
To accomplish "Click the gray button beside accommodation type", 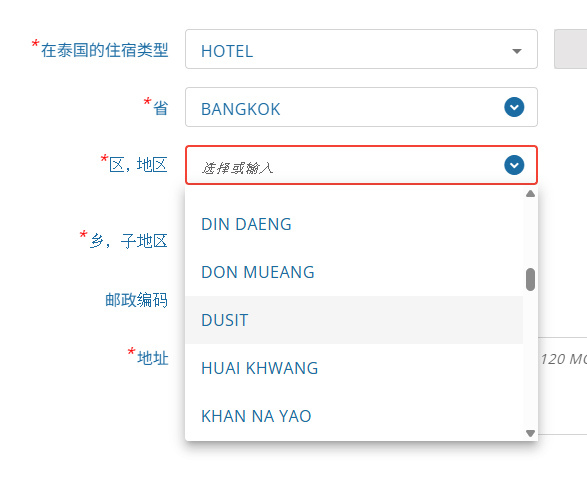I will 571,49.
